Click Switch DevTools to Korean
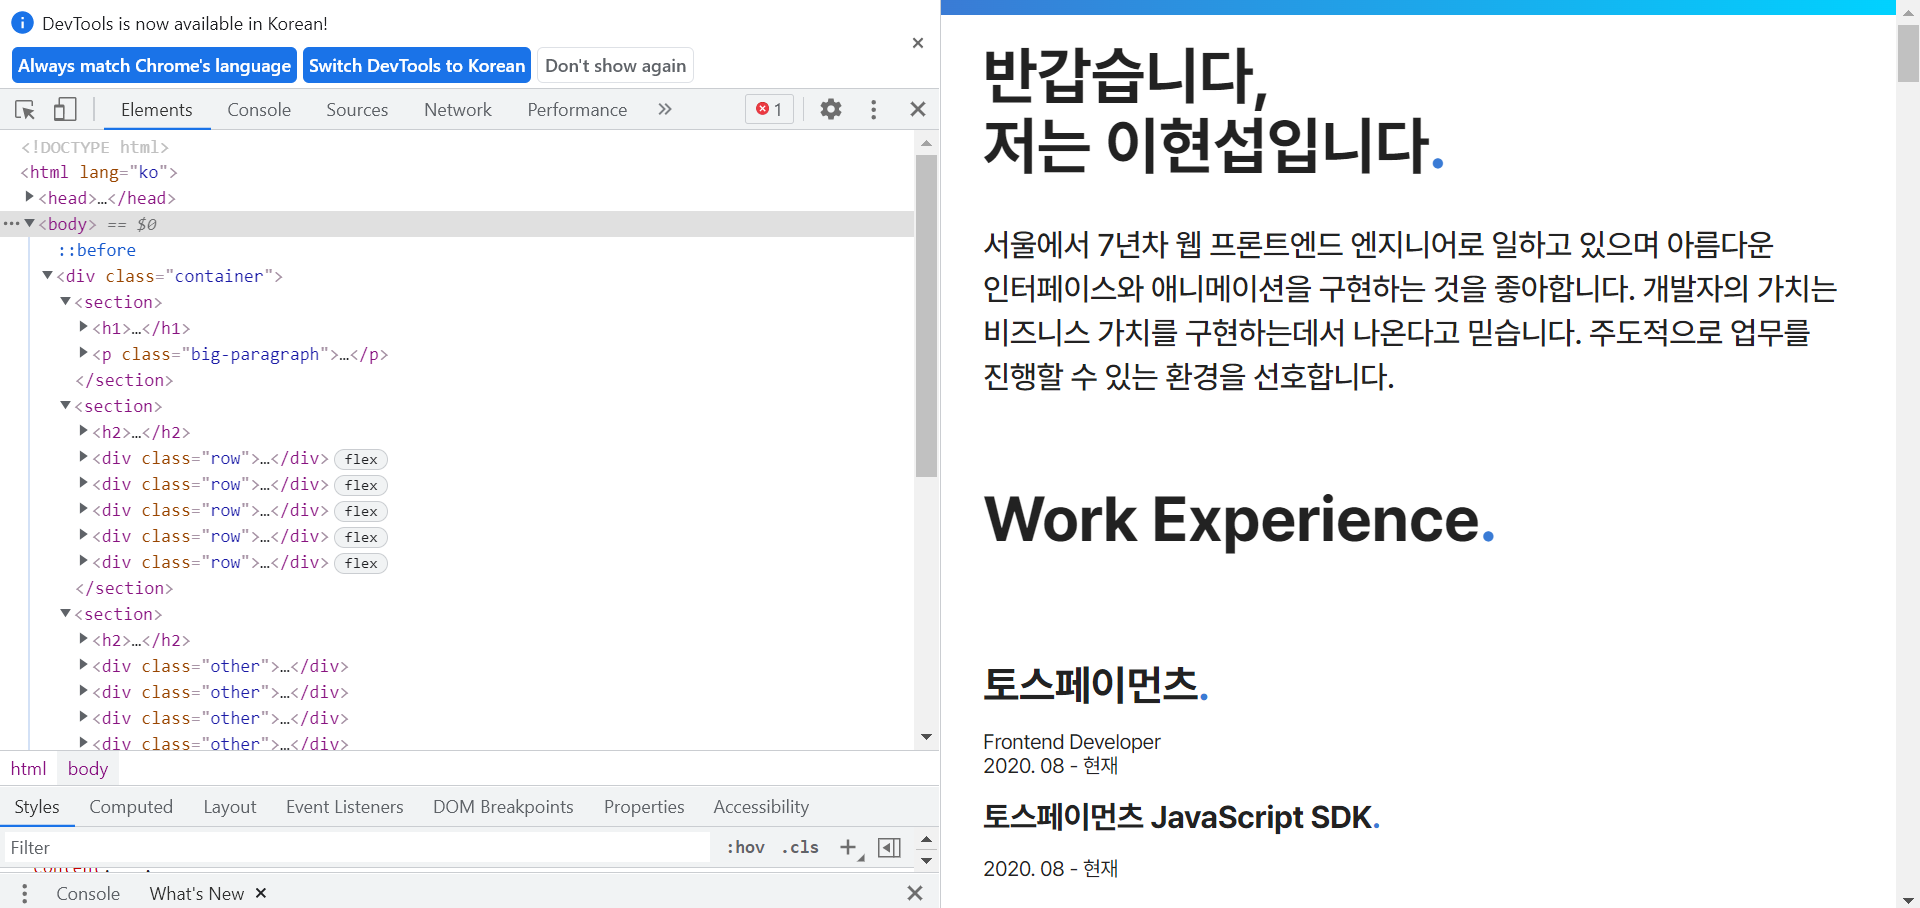 pyautogui.click(x=417, y=66)
